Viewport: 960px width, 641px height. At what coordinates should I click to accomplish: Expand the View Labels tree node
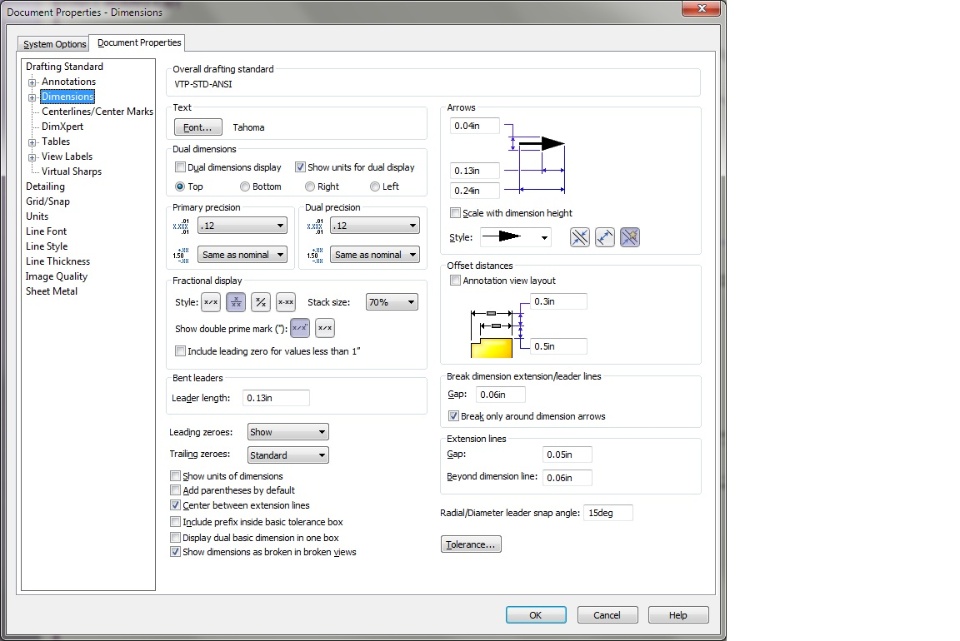[32, 157]
